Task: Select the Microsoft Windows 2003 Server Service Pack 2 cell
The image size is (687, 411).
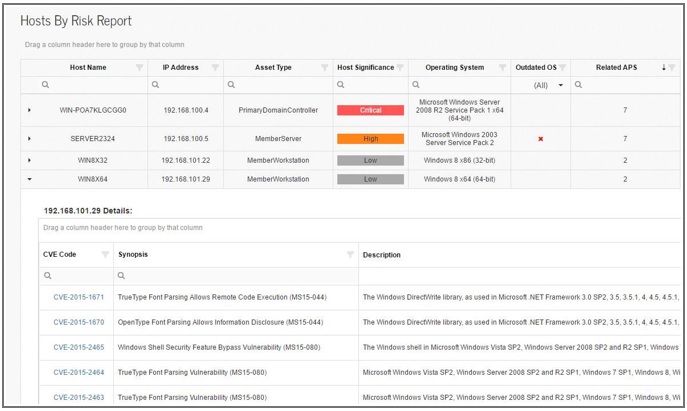Action: (x=459, y=138)
